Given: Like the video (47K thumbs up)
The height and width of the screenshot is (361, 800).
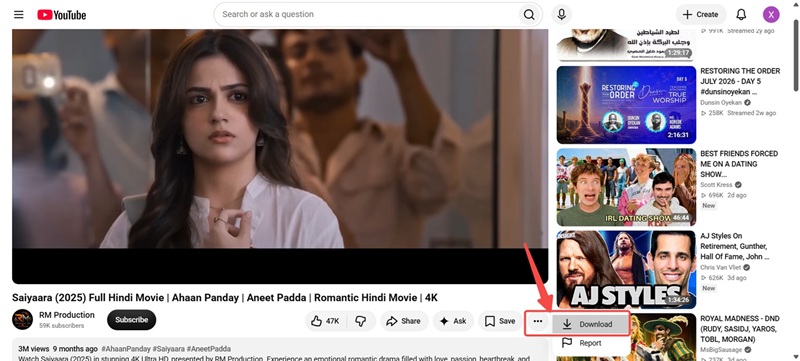Looking at the screenshot, I should pos(326,321).
